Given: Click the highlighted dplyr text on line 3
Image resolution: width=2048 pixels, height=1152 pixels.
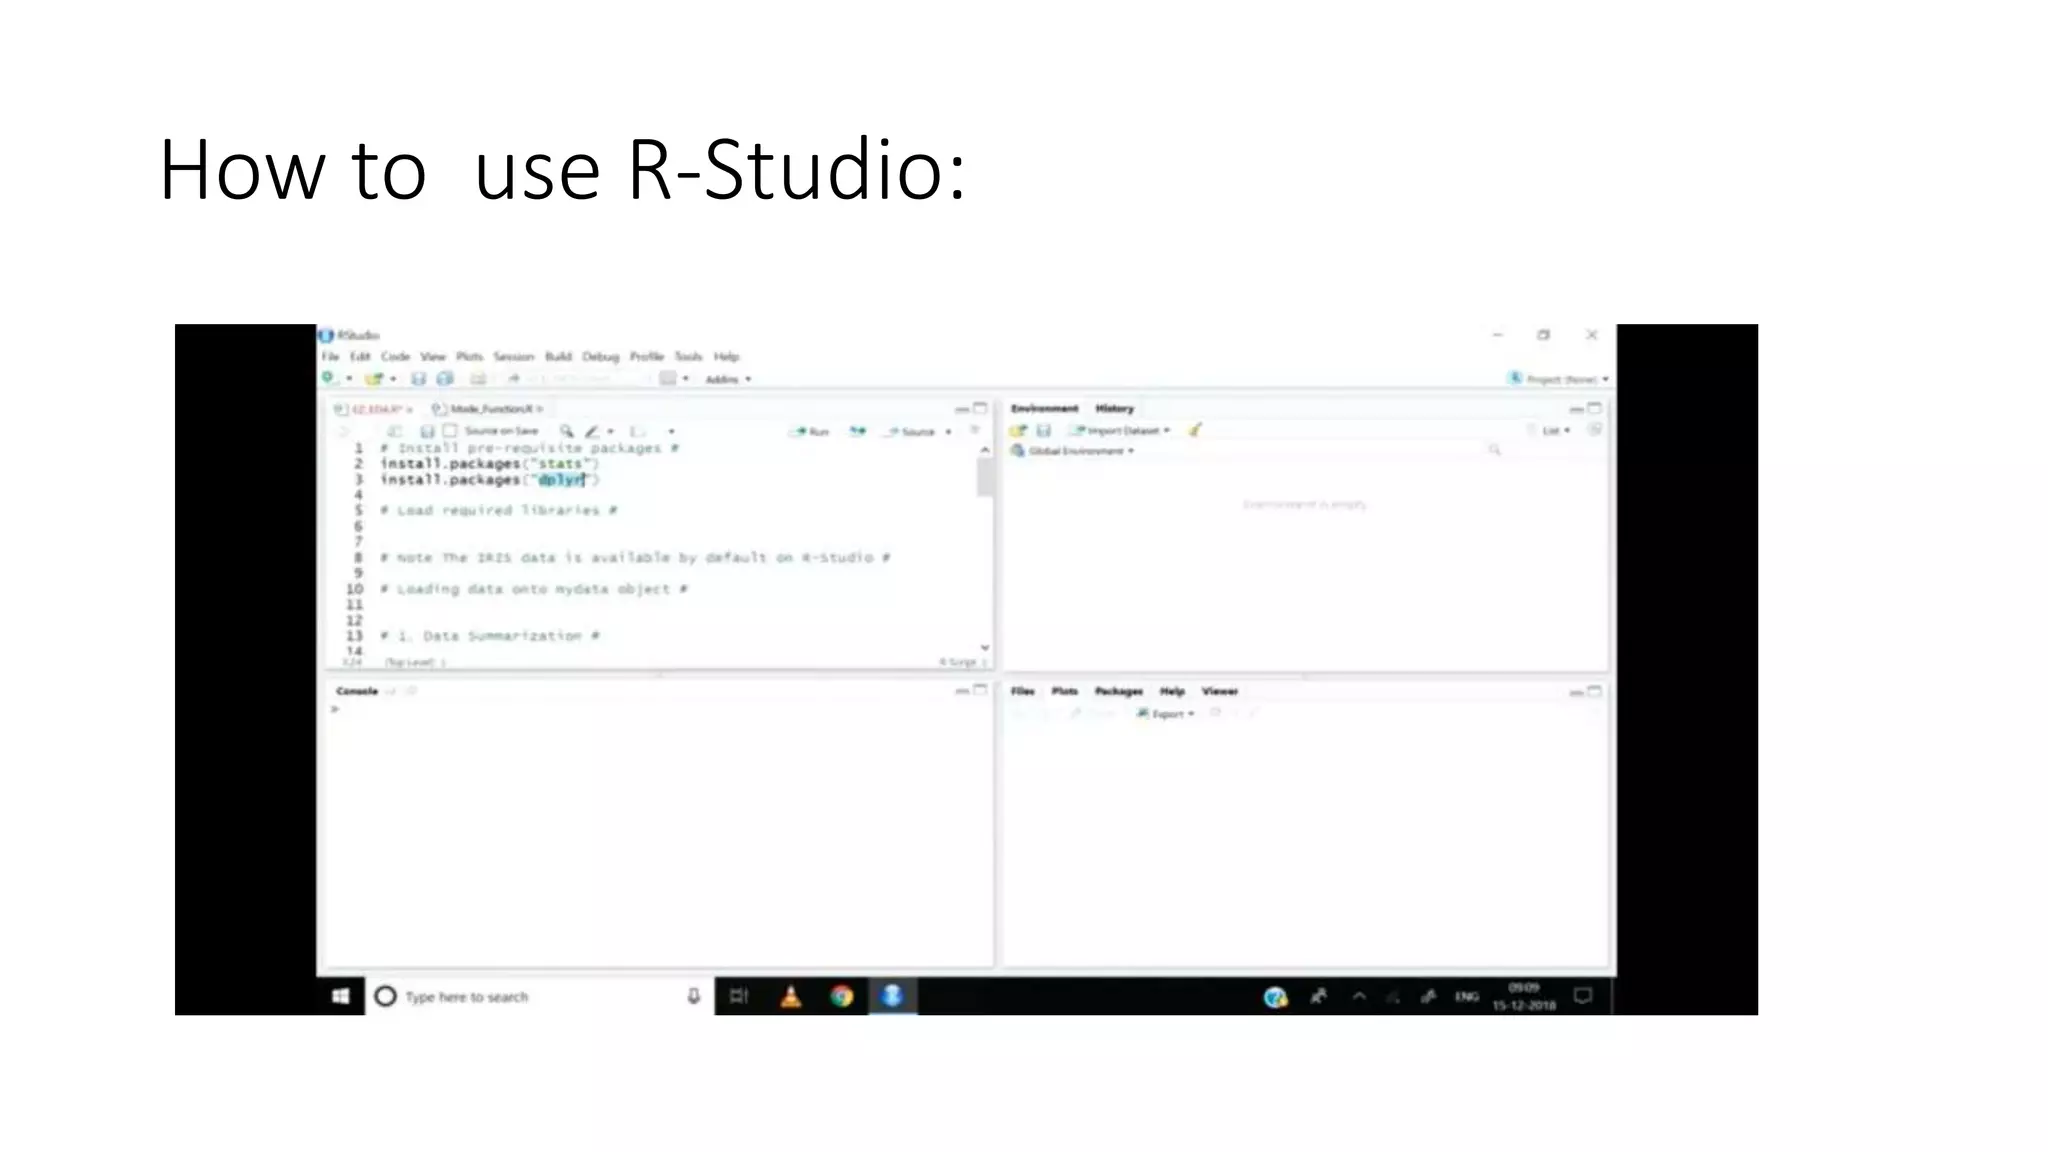Looking at the screenshot, I should (x=561, y=480).
